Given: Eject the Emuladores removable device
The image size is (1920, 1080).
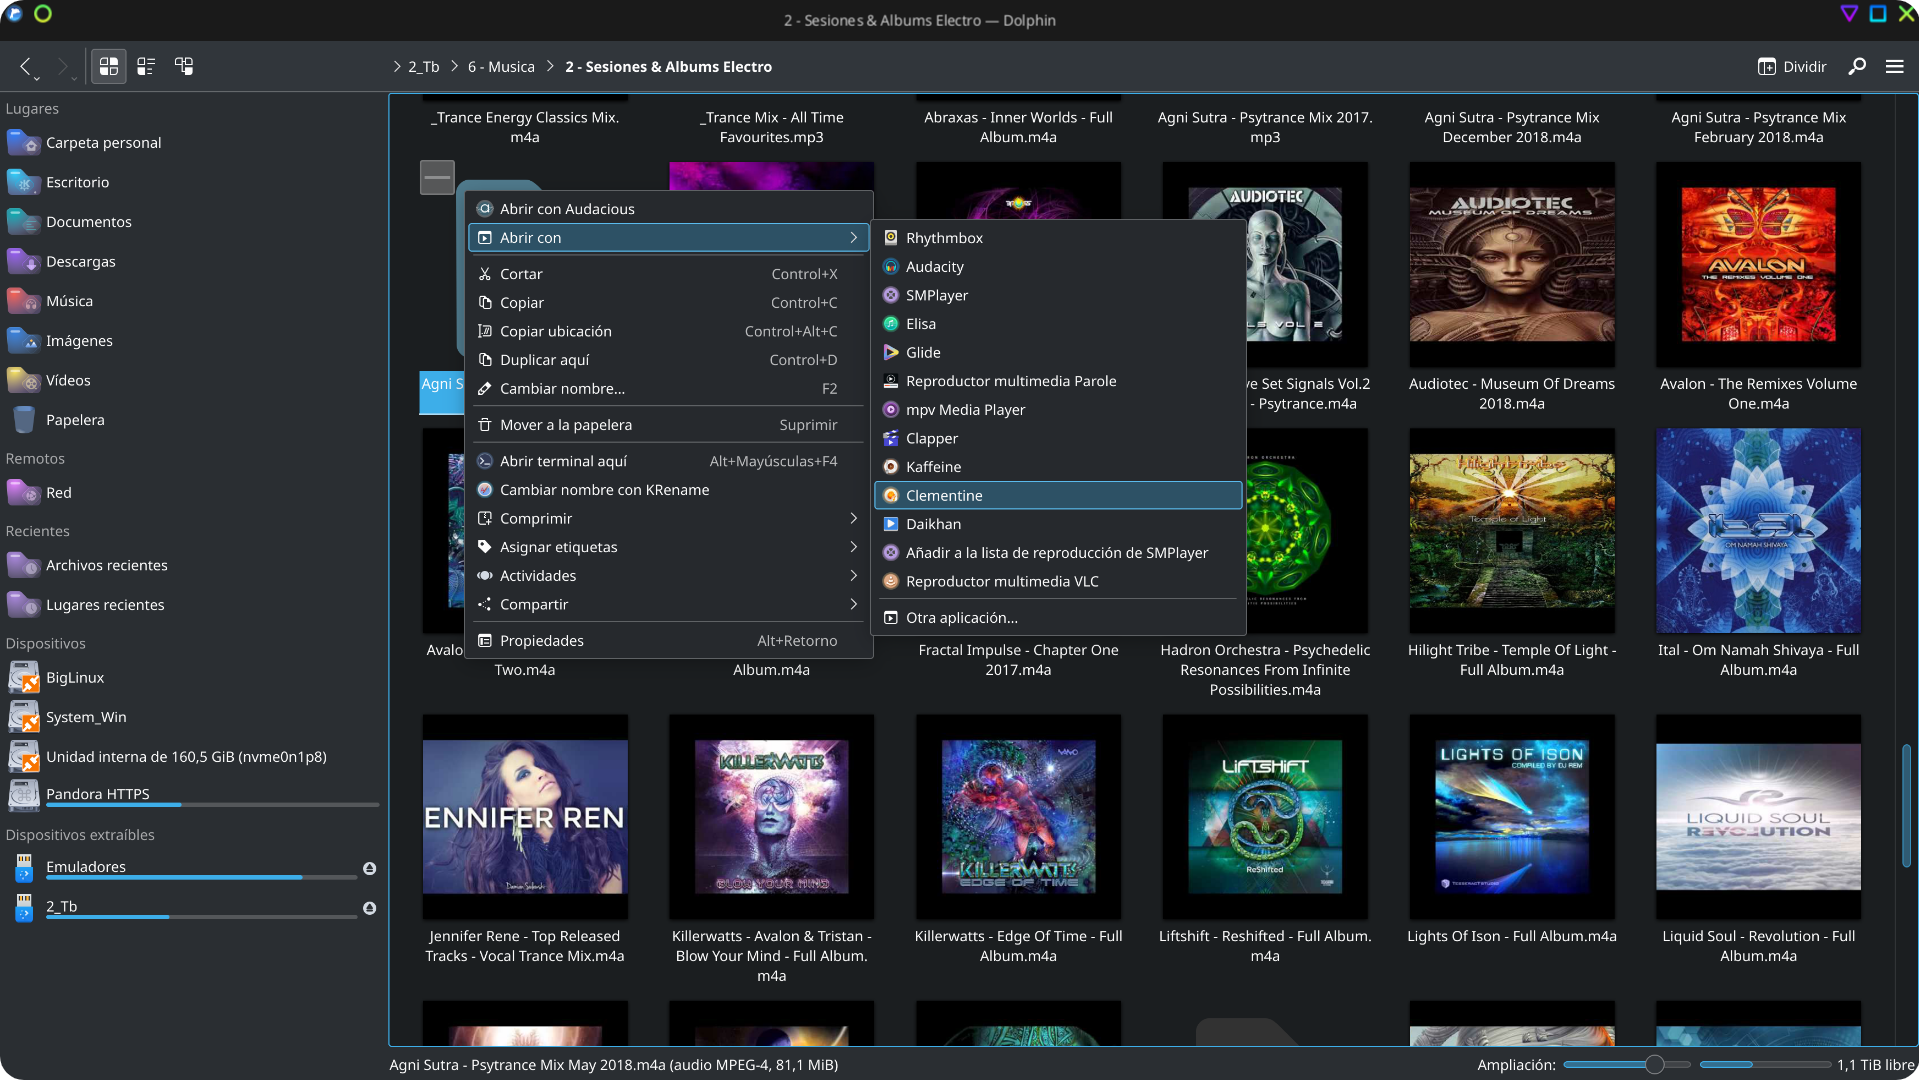Looking at the screenshot, I should pos(369,868).
